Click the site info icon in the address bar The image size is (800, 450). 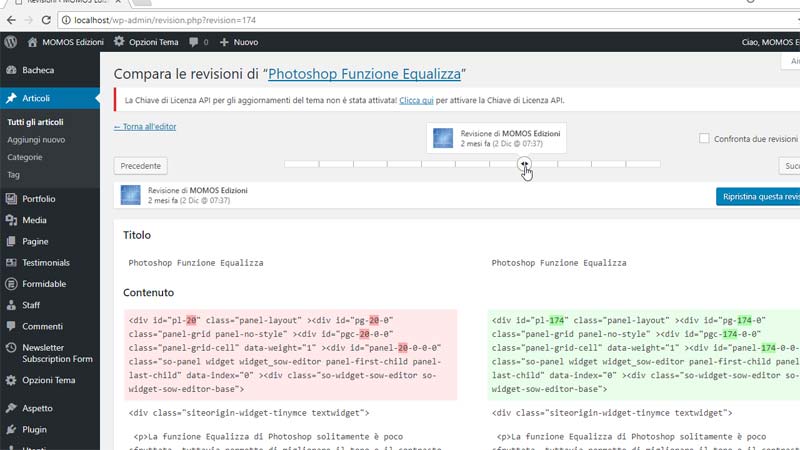66,20
